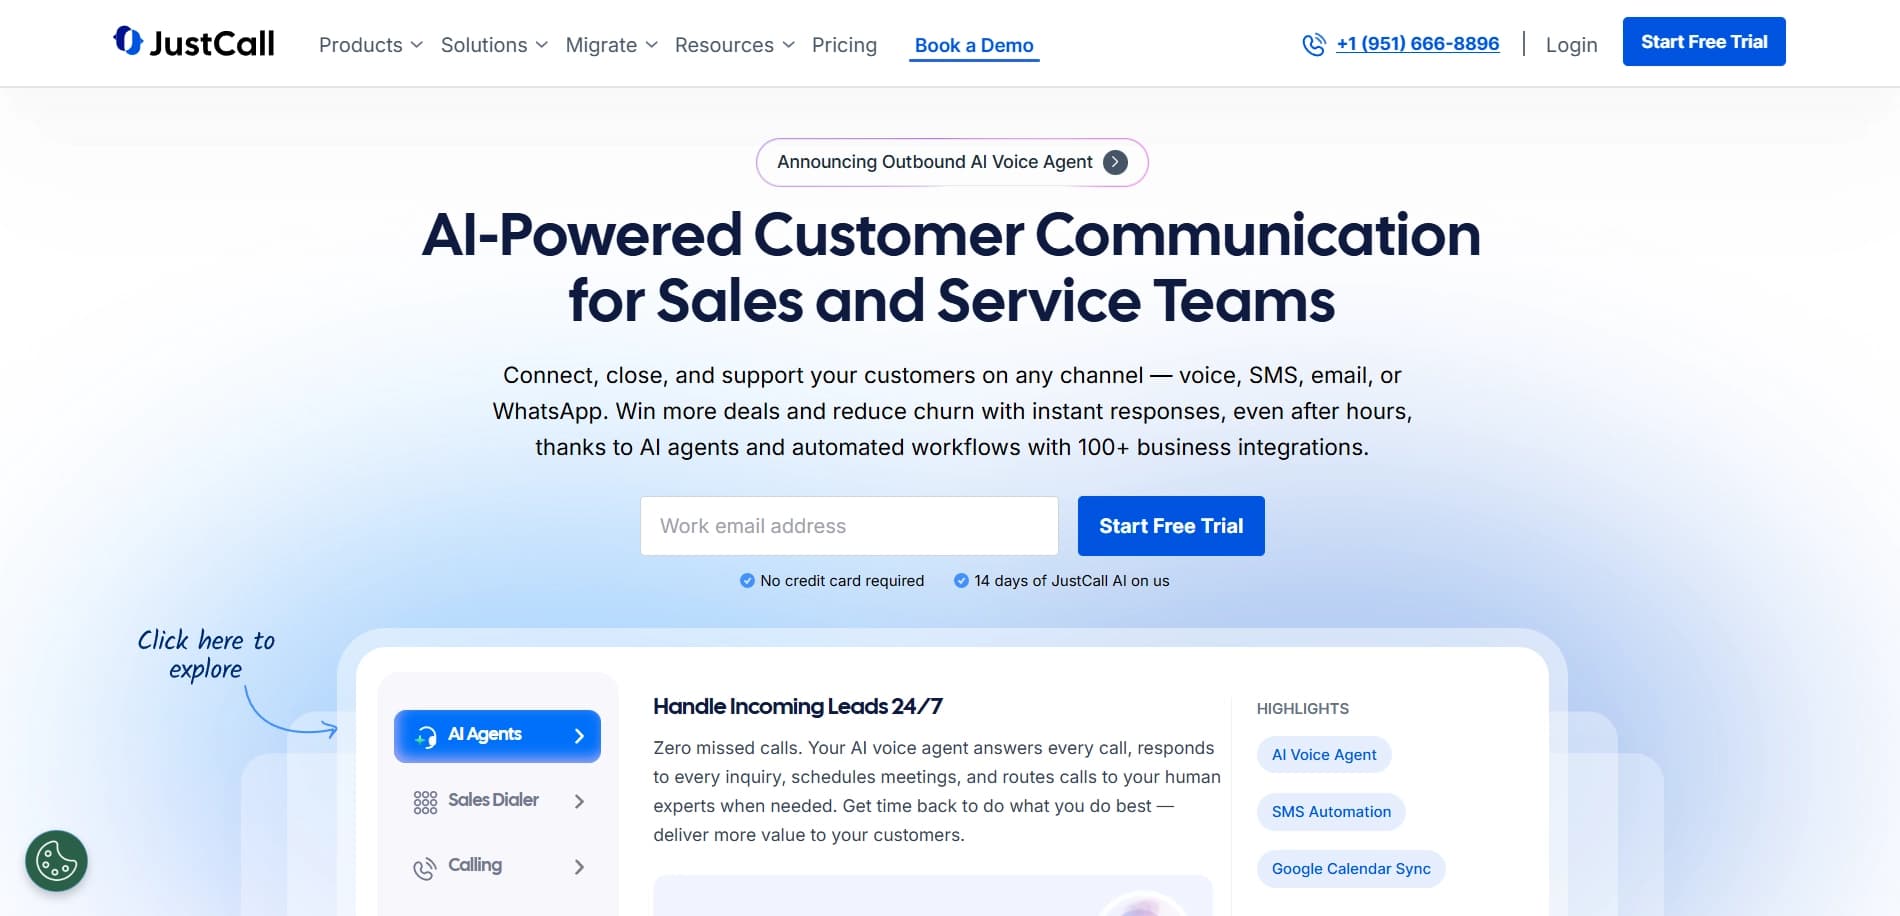Open Announcing Outbound AI Voice Agent banner
This screenshot has height=916, width=1900.
click(x=952, y=162)
